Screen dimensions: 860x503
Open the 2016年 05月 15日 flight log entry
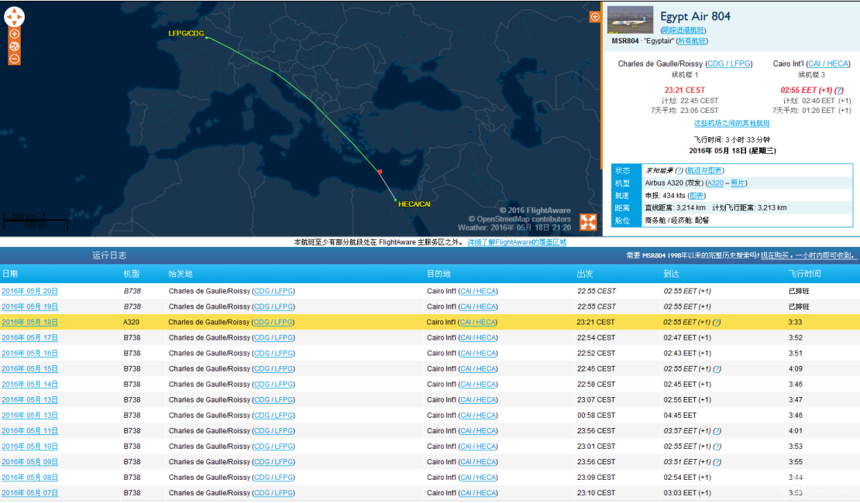tap(30, 369)
